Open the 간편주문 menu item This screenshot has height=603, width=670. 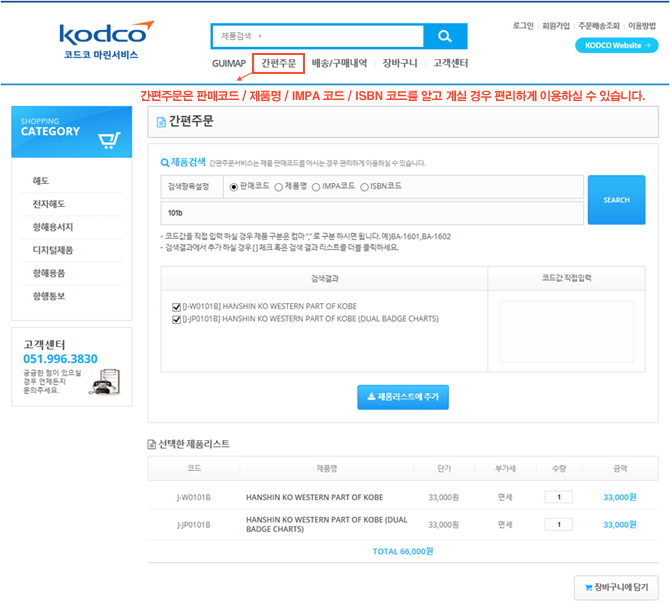(x=279, y=63)
